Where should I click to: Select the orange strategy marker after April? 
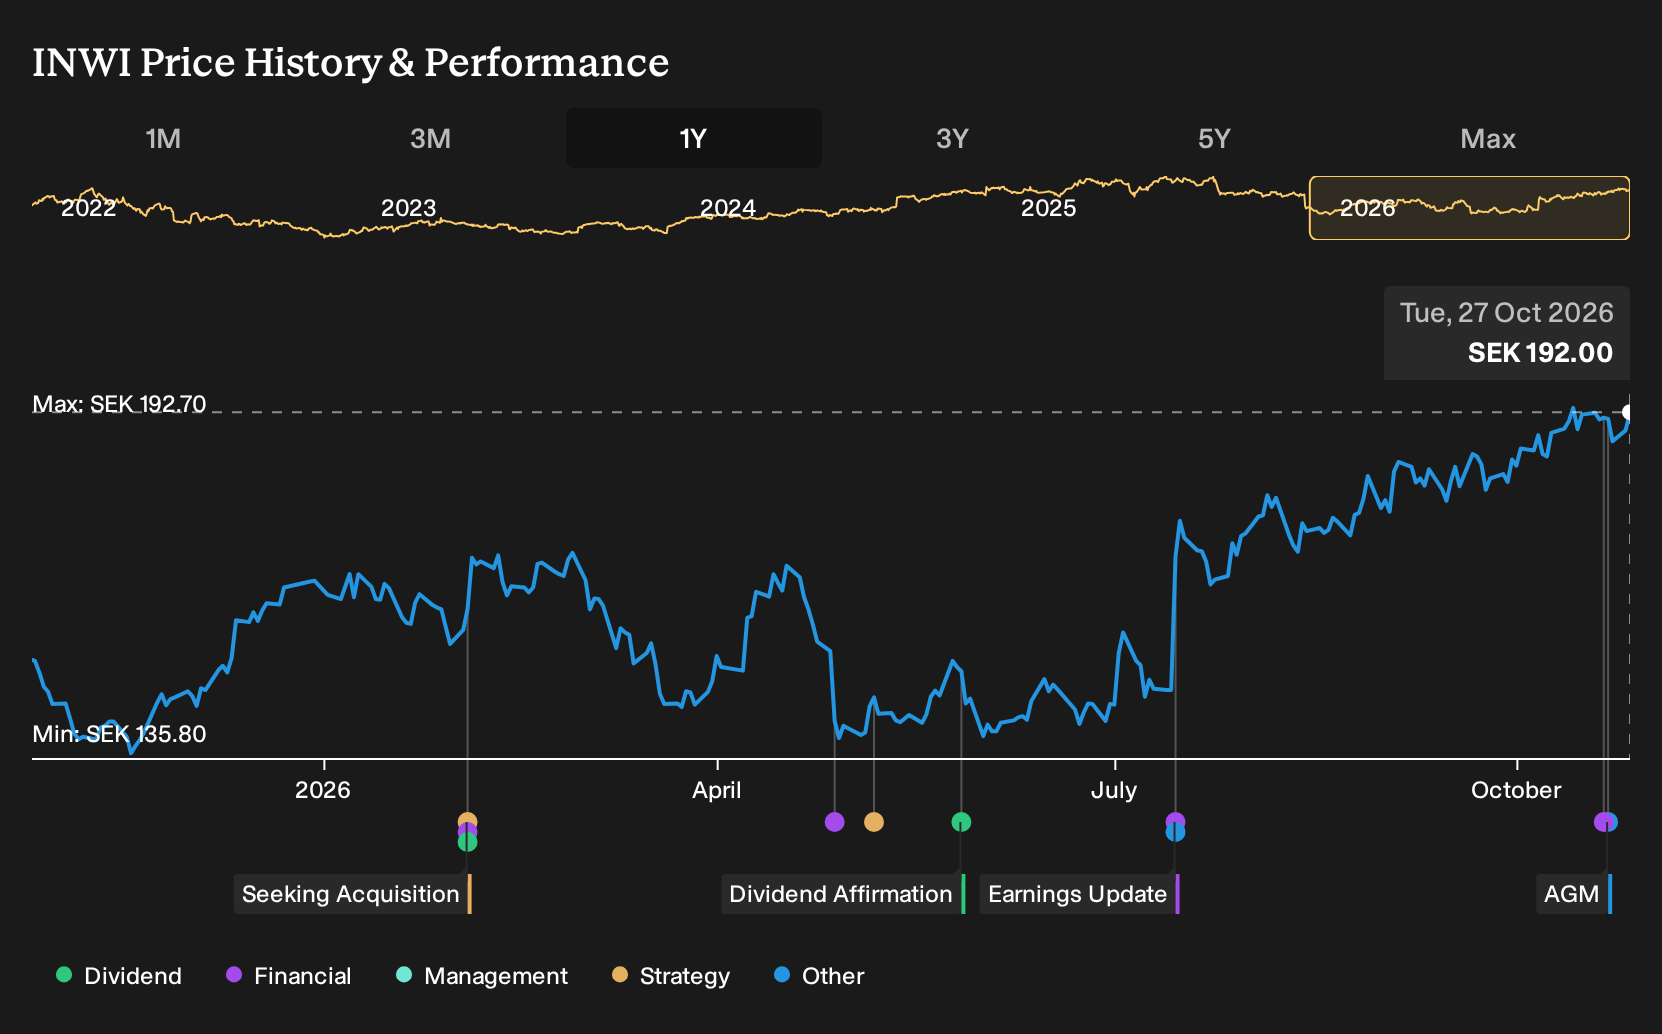click(874, 822)
